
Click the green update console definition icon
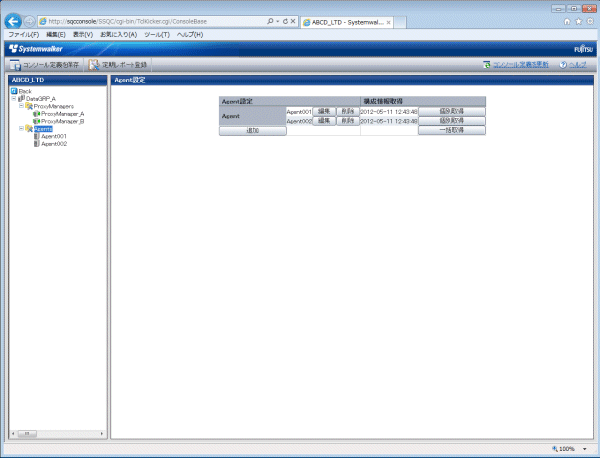[x=487, y=65]
